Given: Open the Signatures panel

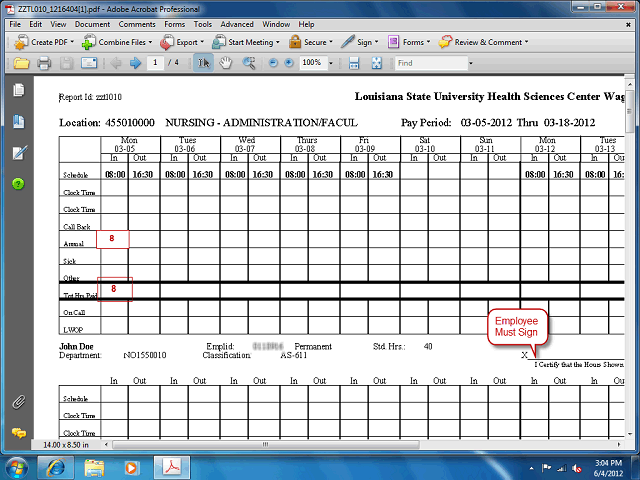Looking at the screenshot, I should [19, 153].
